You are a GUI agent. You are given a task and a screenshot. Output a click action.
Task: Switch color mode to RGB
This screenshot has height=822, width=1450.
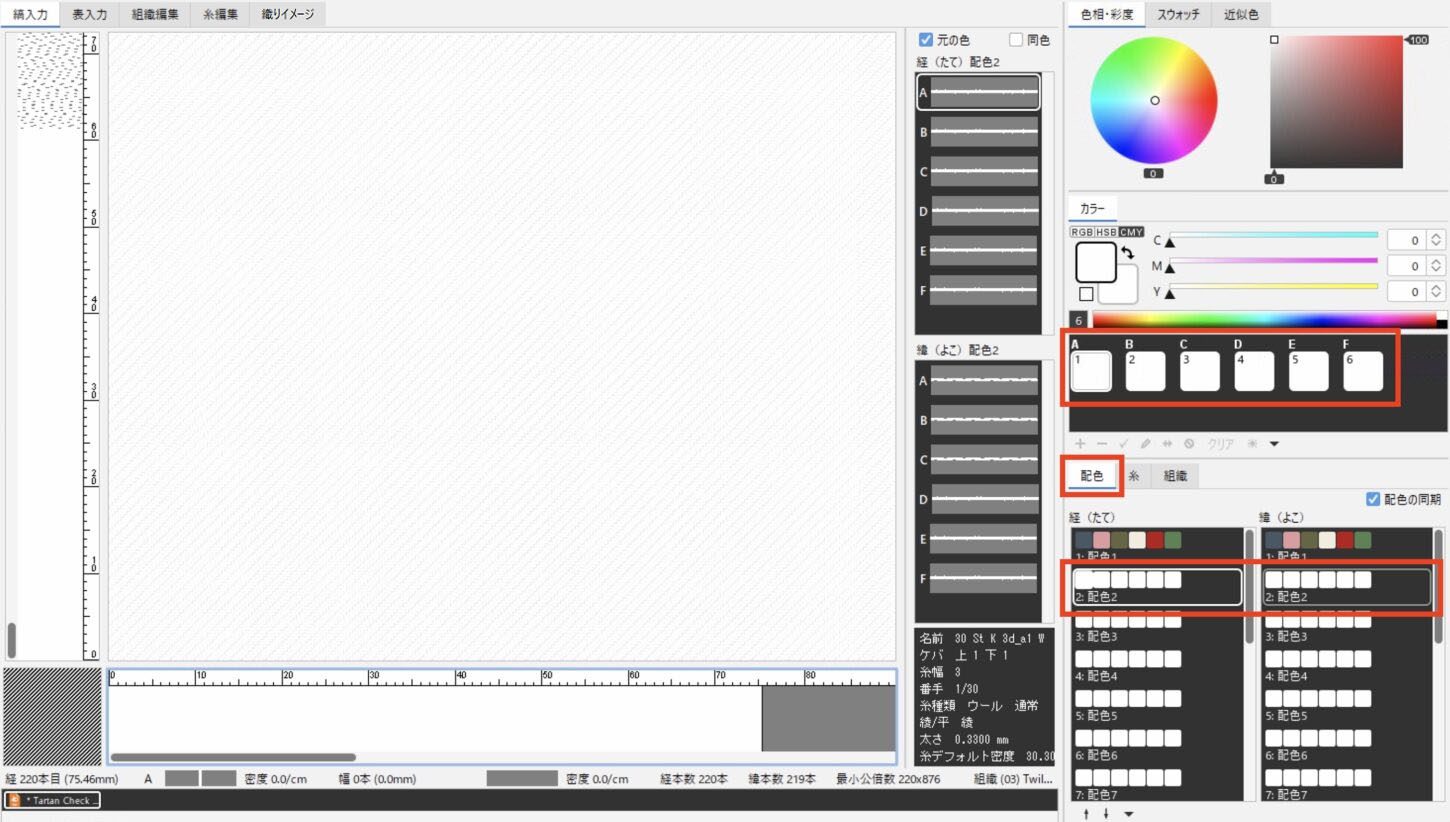[1081, 232]
